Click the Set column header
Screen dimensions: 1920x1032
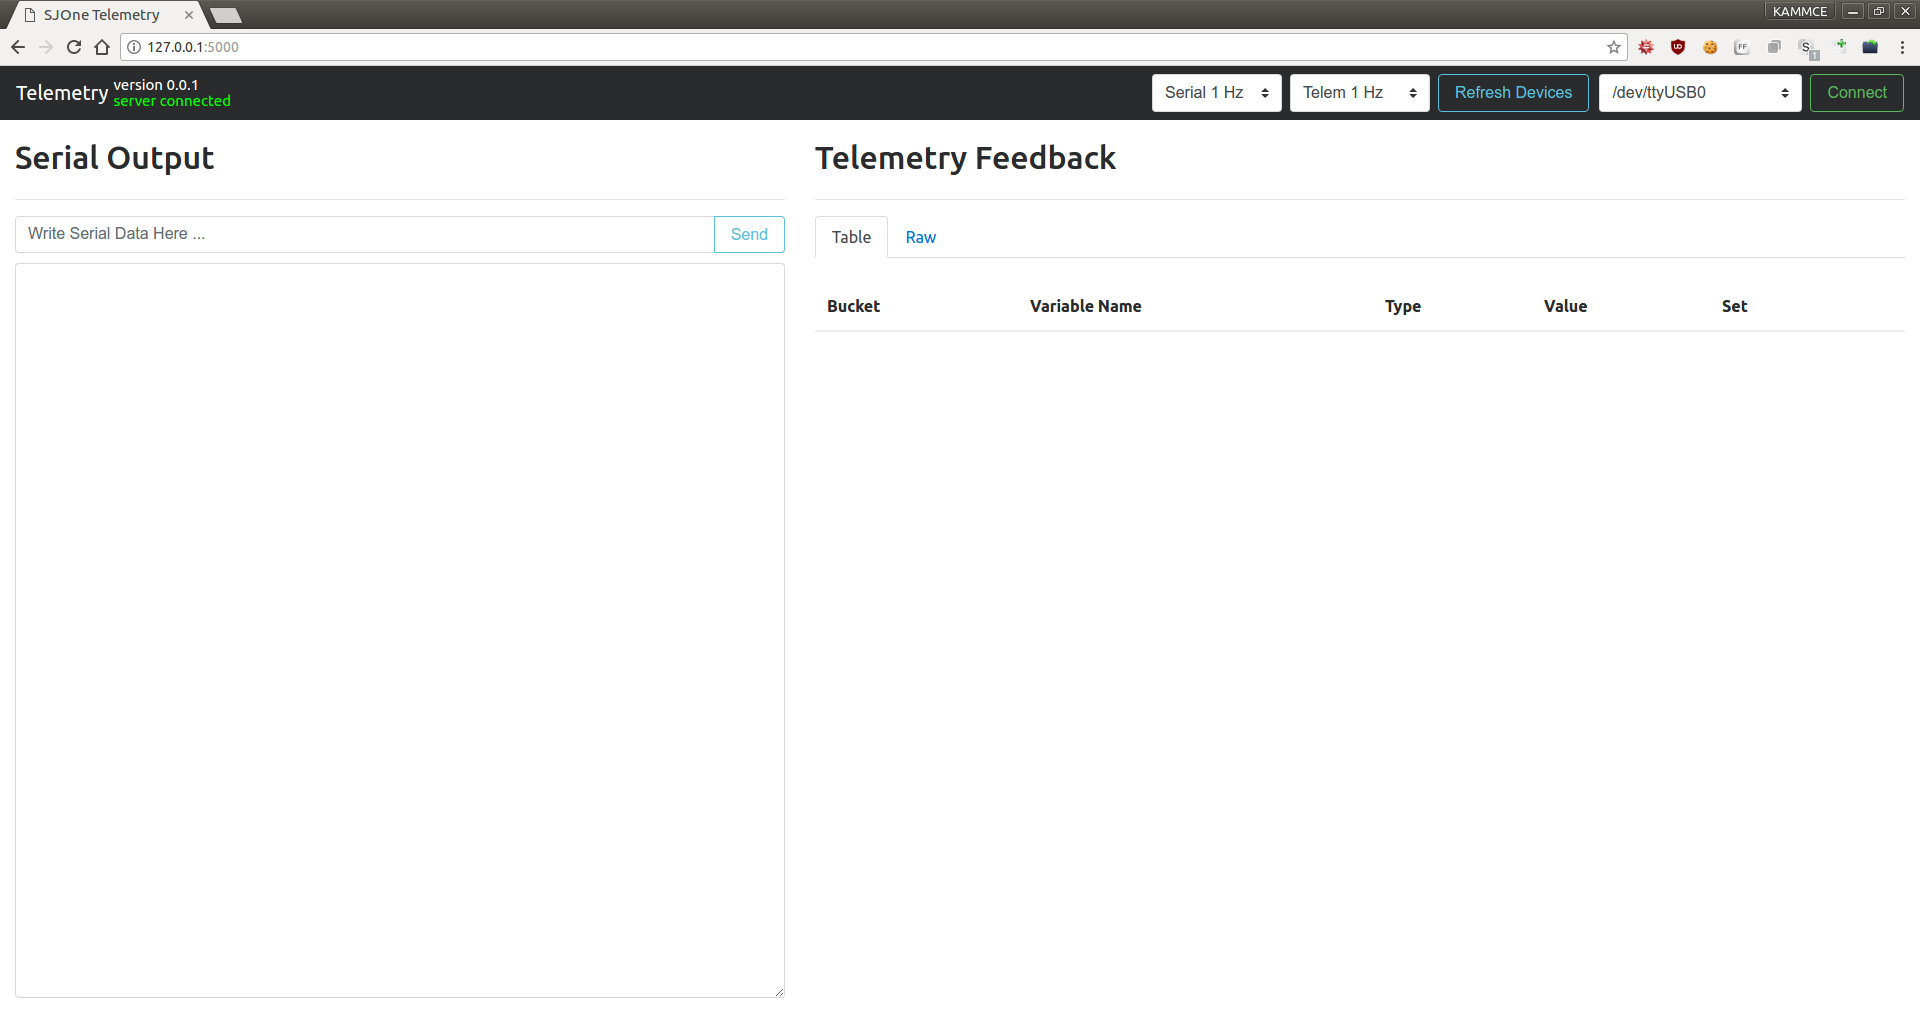[x=1734, y=306]
